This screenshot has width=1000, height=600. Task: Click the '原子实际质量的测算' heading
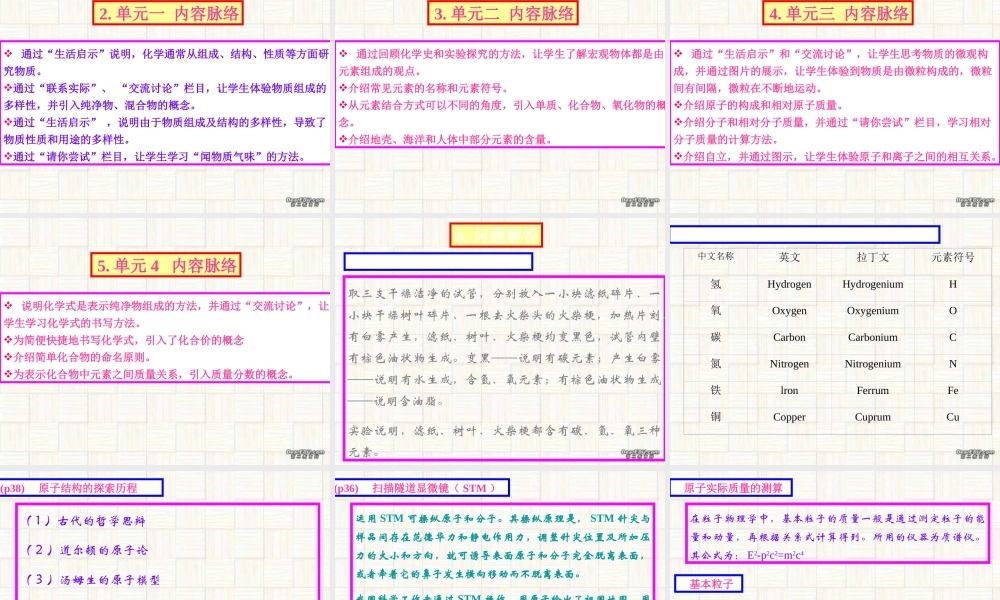[x=731, y=488]
